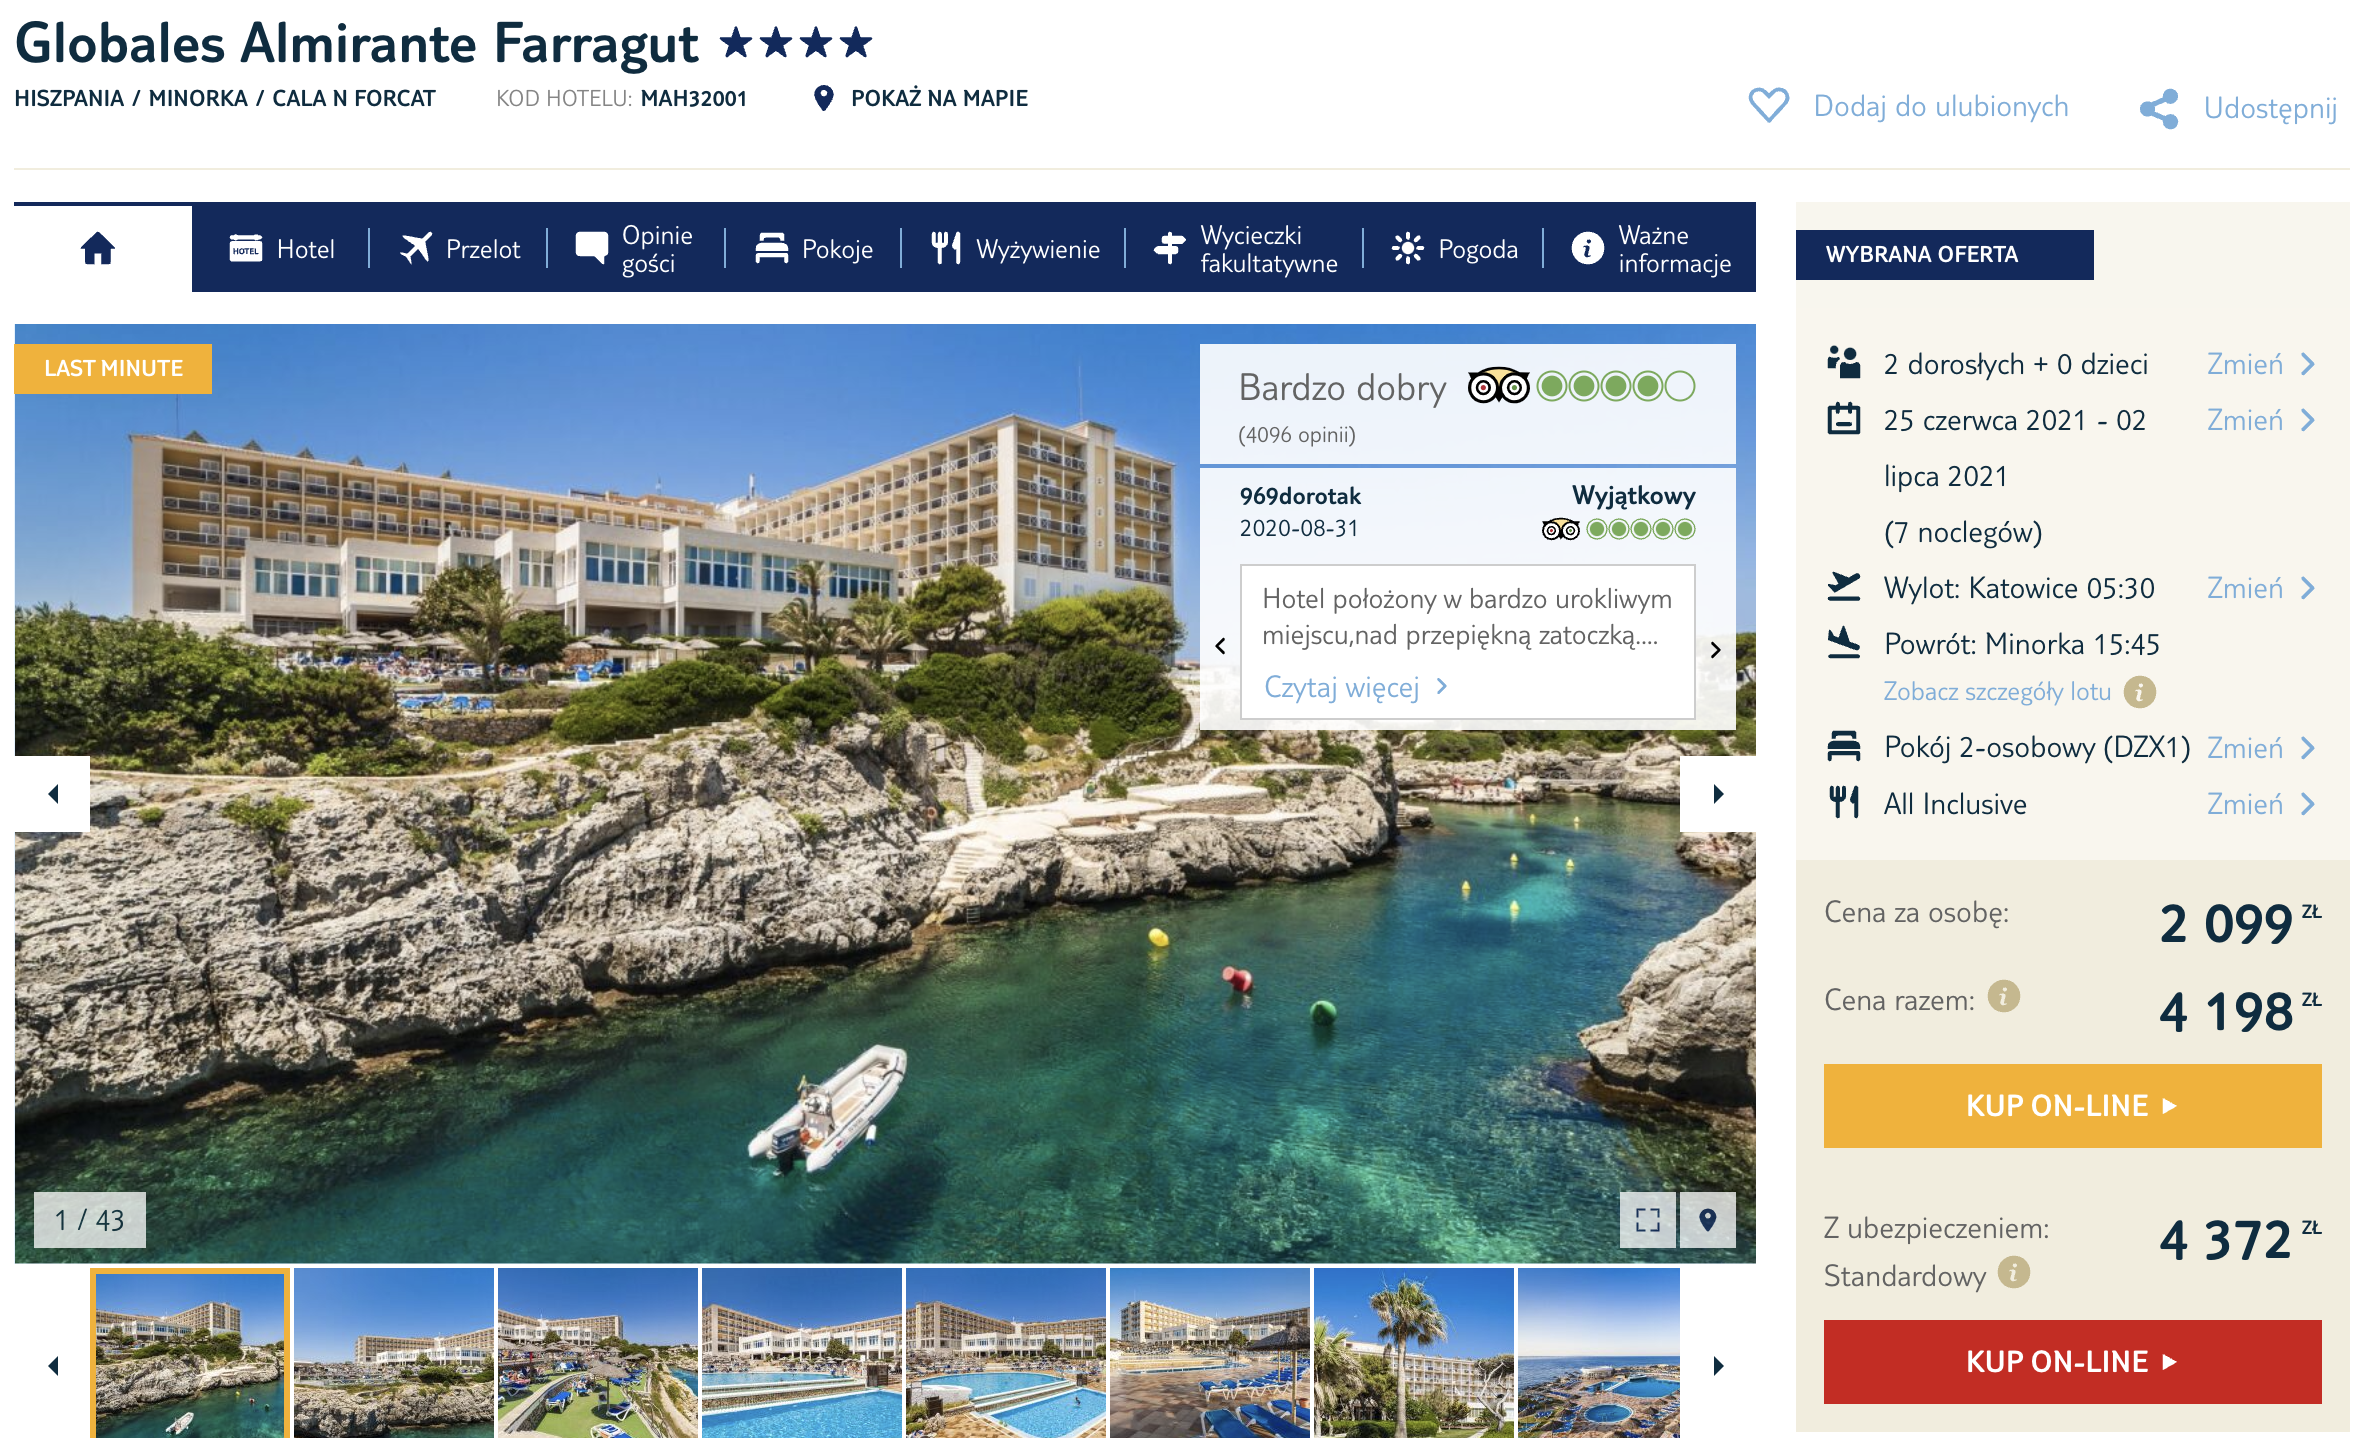Image resolution: width=2356 pixels, height=1438 pixels.
Task: Switch to the Przelot tab
Action: click(x=460, y=249)
